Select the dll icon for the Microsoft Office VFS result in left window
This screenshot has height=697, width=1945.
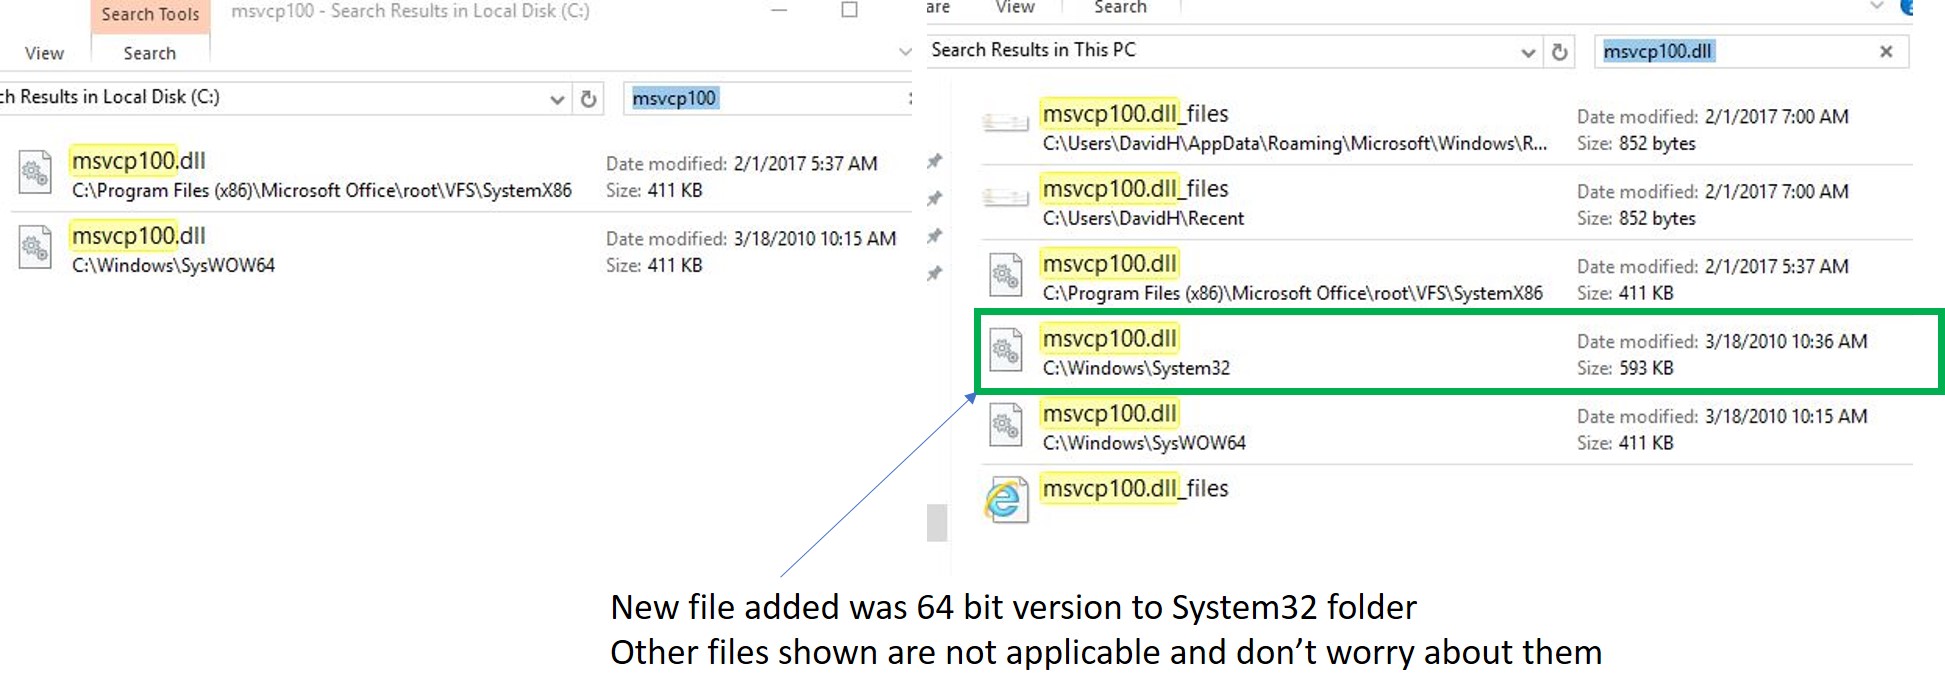coord(35,173)
